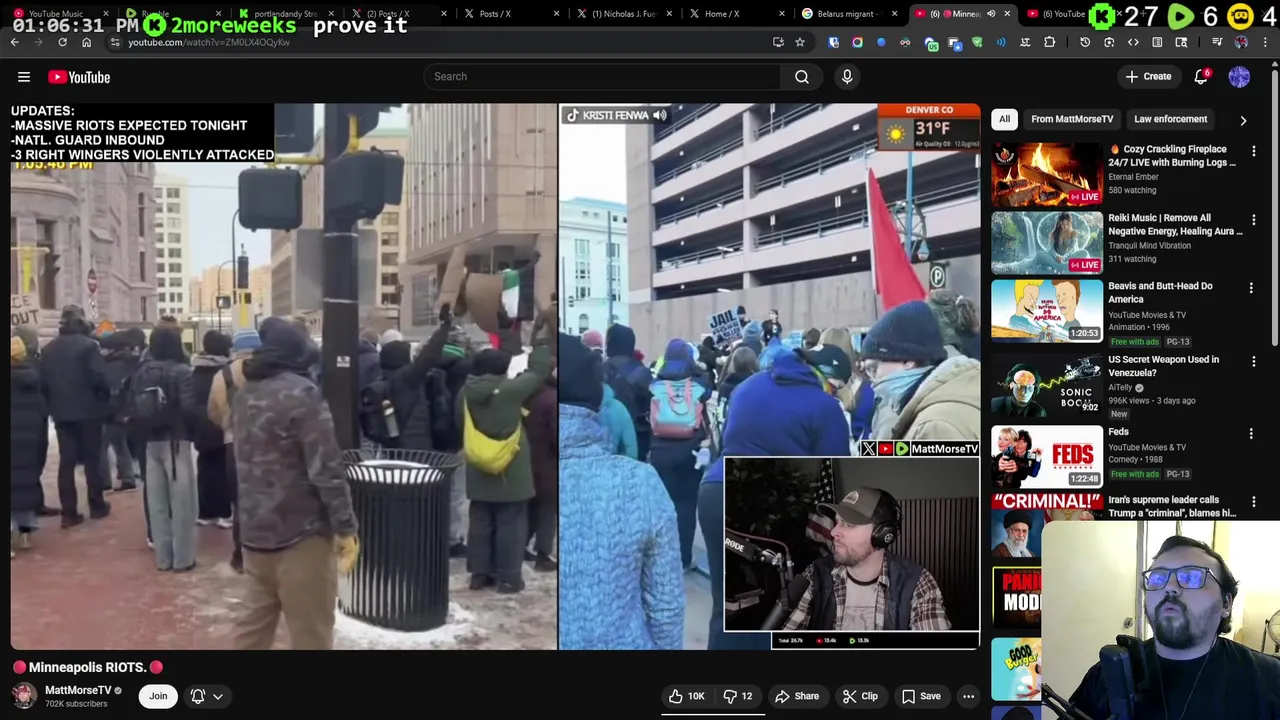Open options menu for Feds movie
The width and height of the screenshot is (1280, 720).
click(1251, 433)
